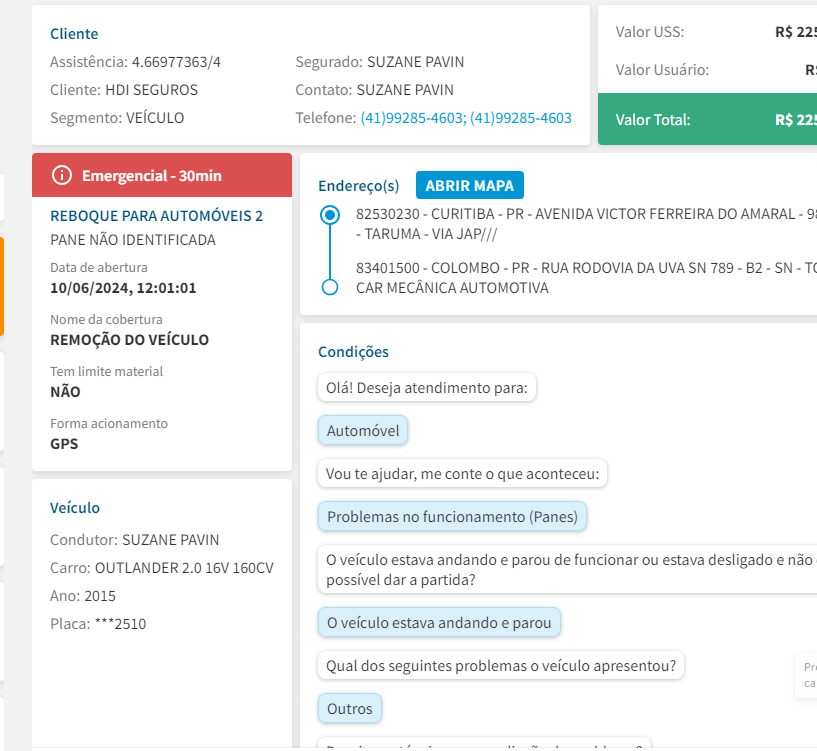
Task: Click the Valor Total green bar
Action: [708, 119]
